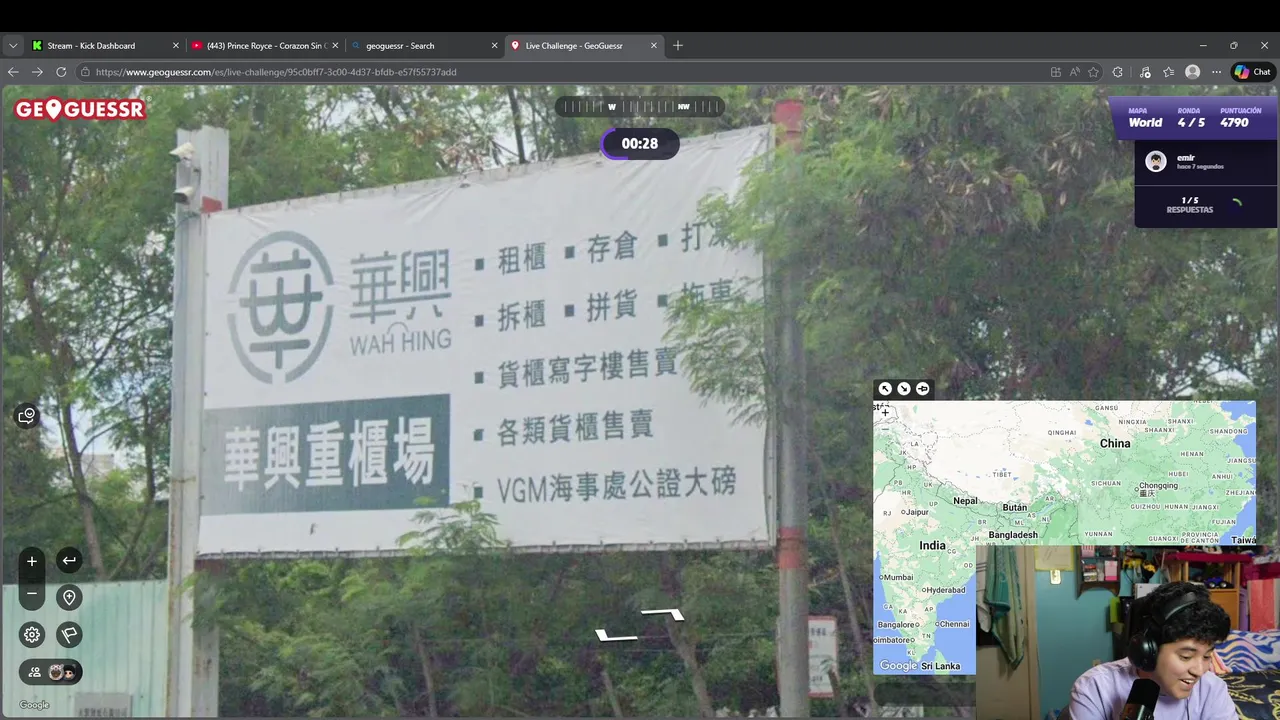Click the round 4 / 5 indicator
This screenshot has width=1280, height=720.
(1191, 123)
